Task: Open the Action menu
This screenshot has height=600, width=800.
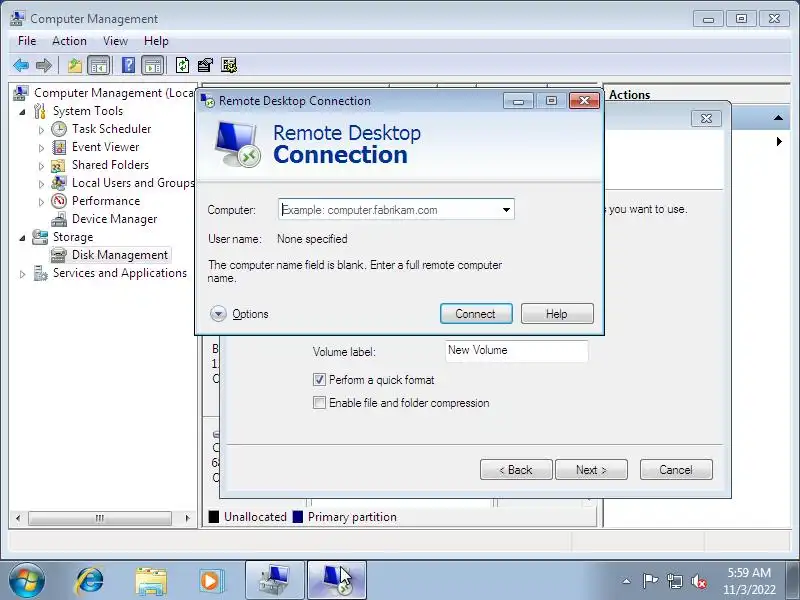Action: pos(69,41)
